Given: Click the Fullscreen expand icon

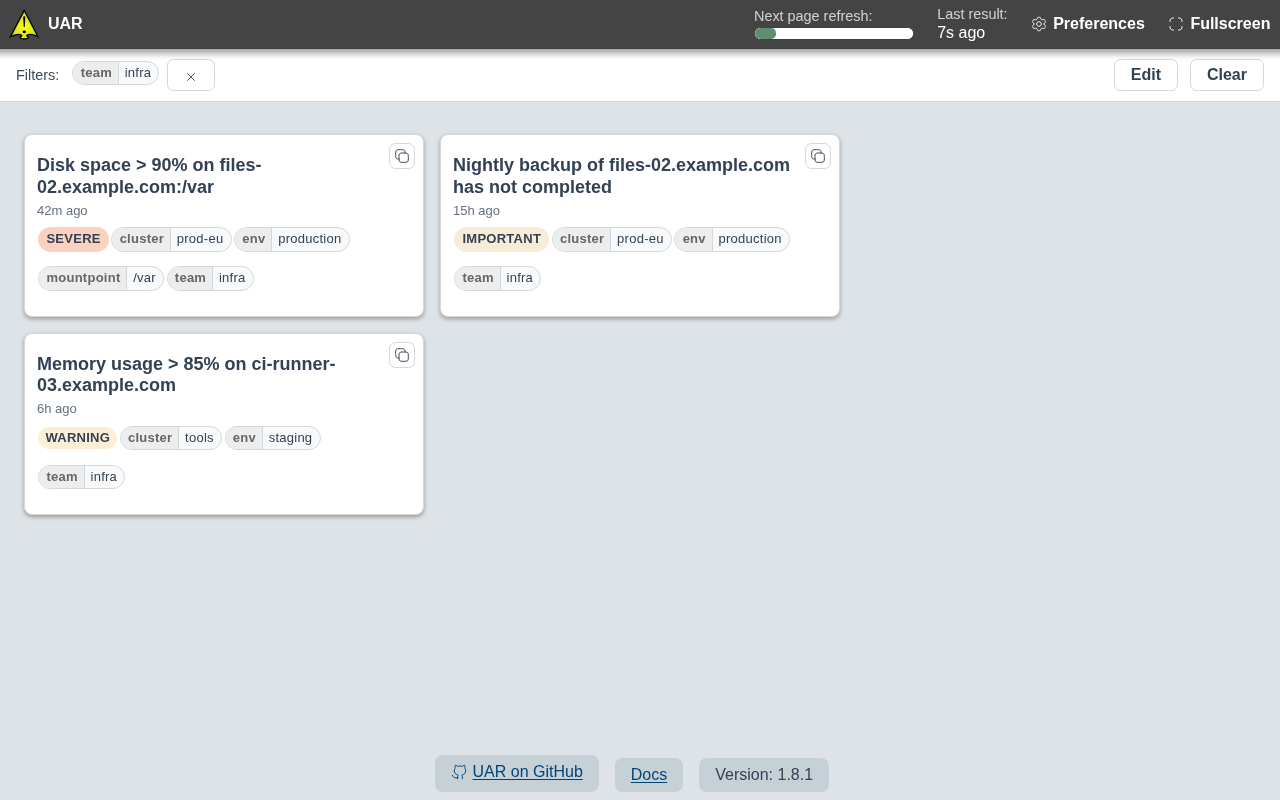Looking at the screenshot, I should click(x=1176, y=24).
